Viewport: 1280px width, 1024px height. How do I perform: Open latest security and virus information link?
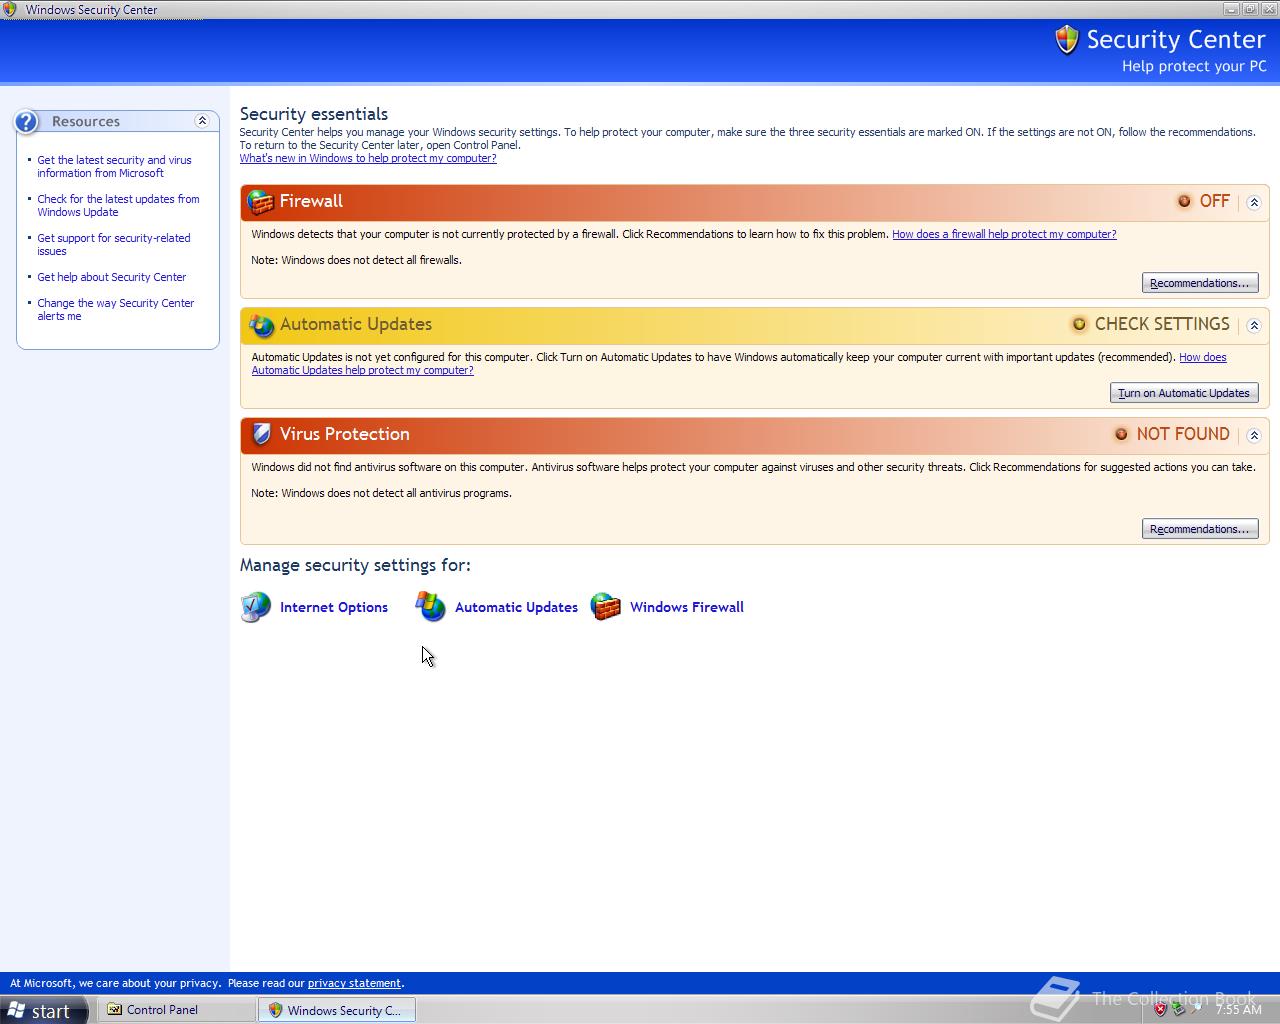click(x=114, y=166)
